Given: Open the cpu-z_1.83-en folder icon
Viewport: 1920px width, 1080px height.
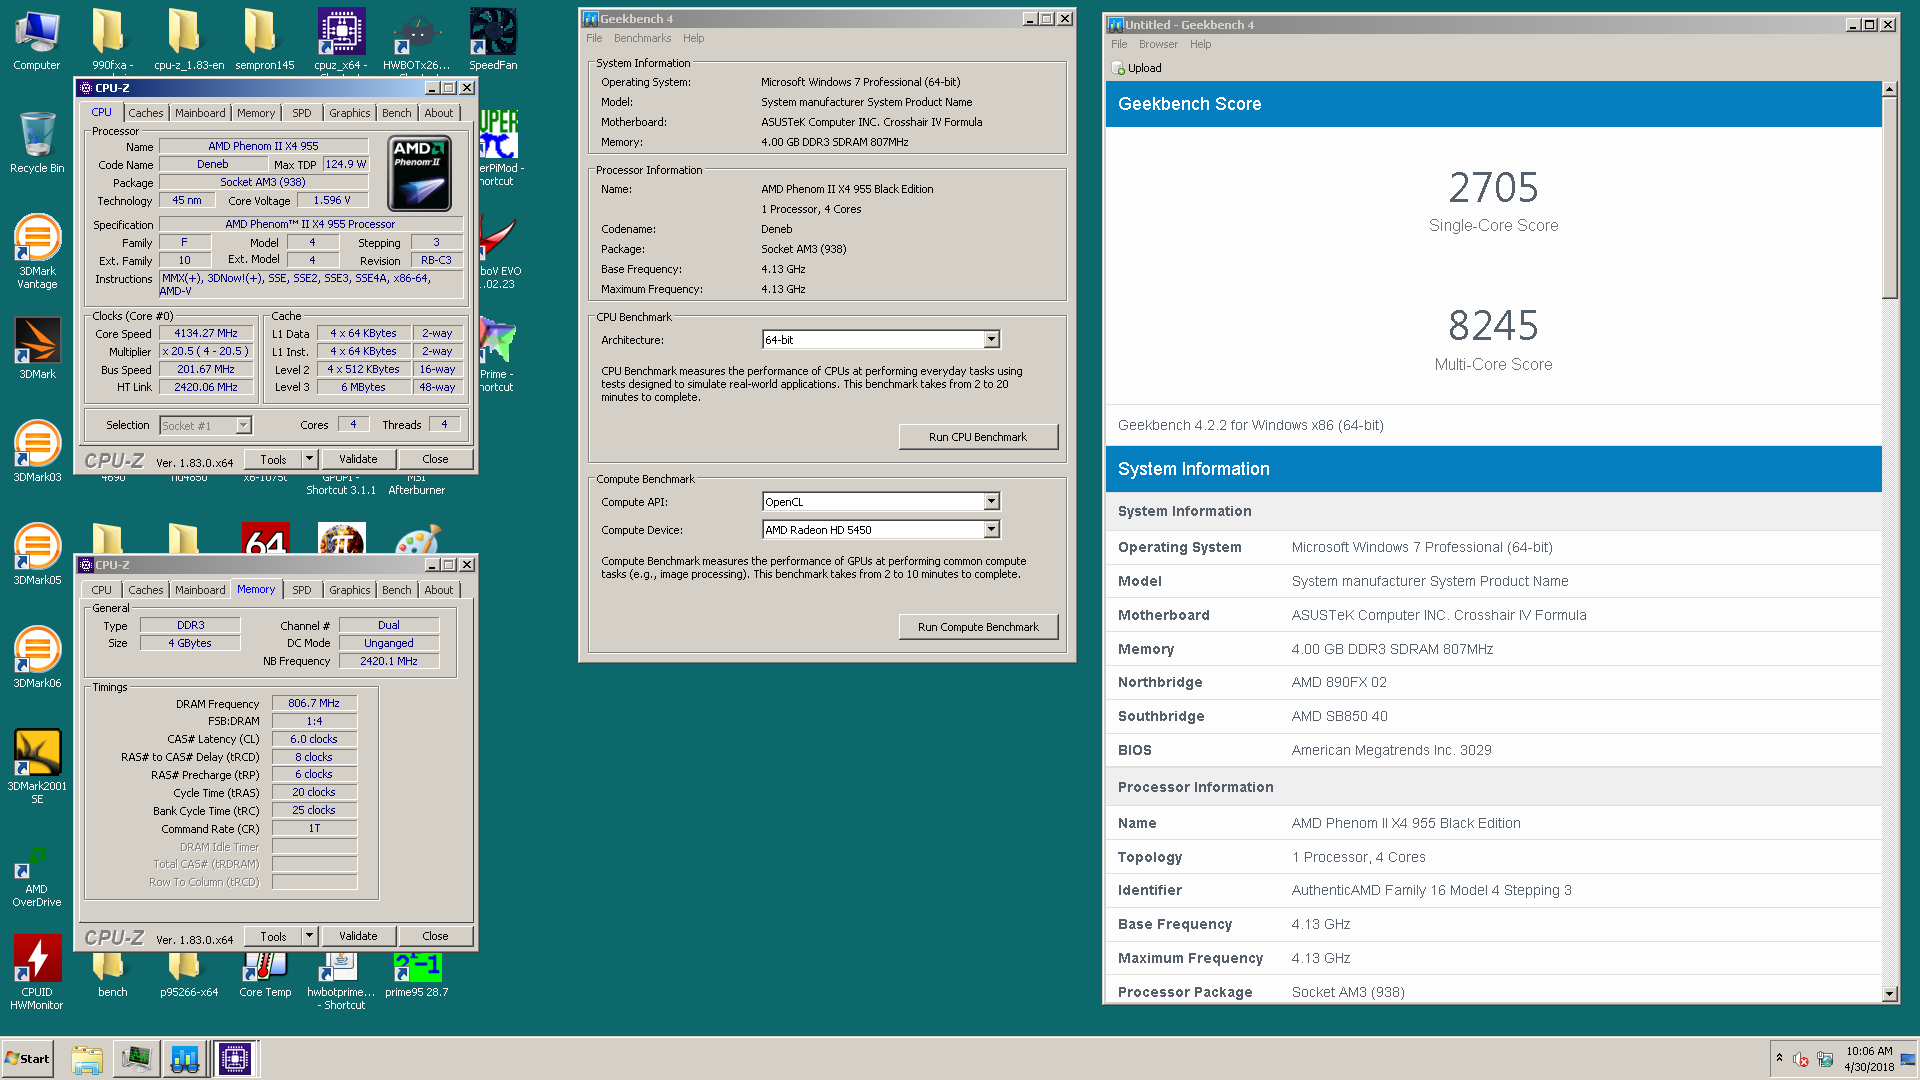Looking at the screenshot, I should click(x=188, y=40).
